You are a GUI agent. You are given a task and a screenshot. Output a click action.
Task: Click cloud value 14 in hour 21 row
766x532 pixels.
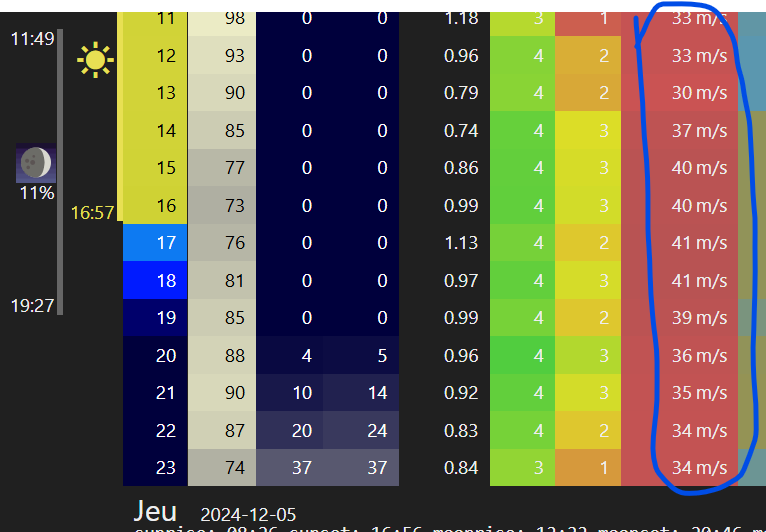(361, 392)
